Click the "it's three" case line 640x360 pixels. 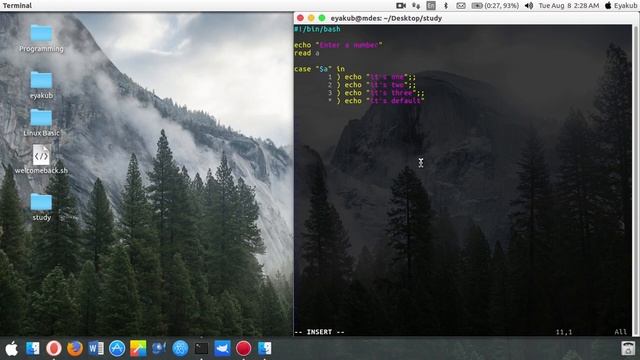pyautogui.click(x=376, y=93)
